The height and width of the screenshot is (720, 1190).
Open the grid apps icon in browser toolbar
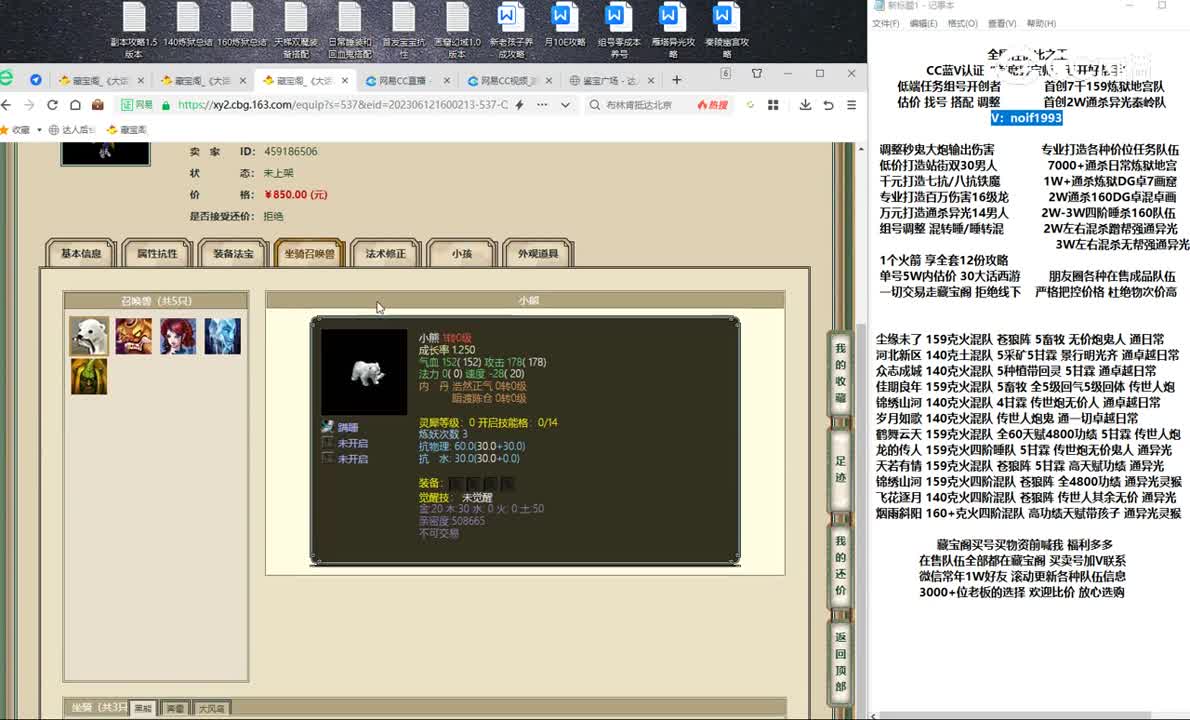(x=773, y=105)
